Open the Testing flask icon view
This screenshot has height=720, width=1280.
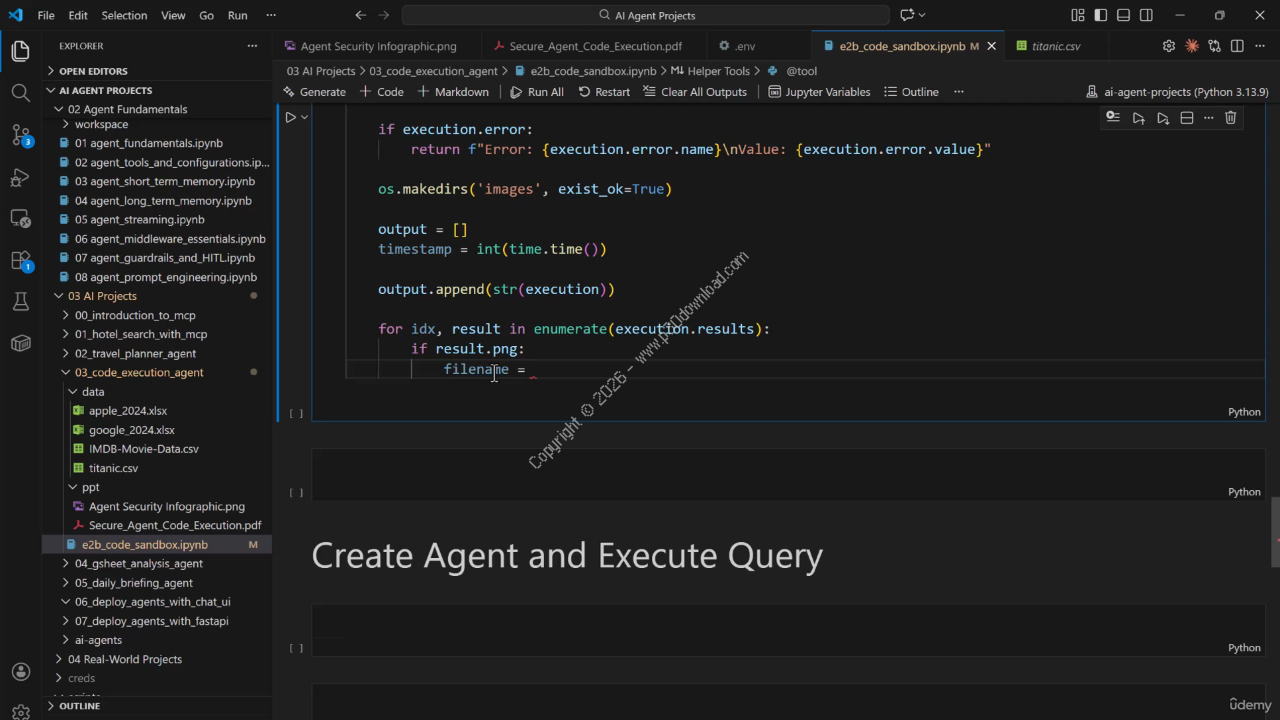point(20,301)
